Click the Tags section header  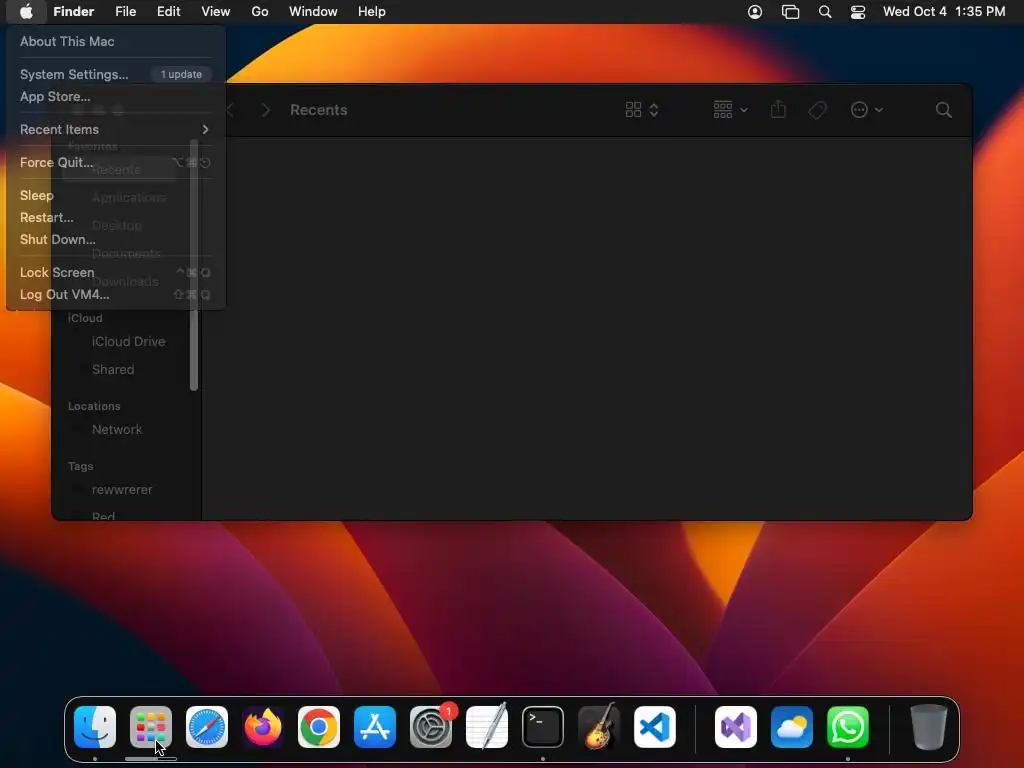(80, 466)
